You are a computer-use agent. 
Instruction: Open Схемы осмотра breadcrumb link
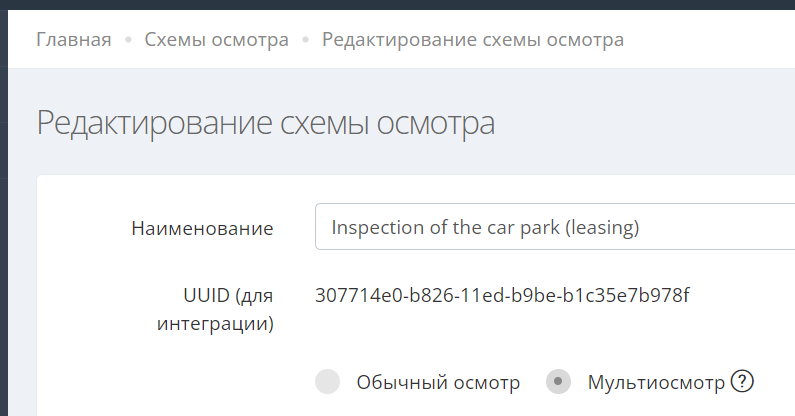click(x=216, y=40)
